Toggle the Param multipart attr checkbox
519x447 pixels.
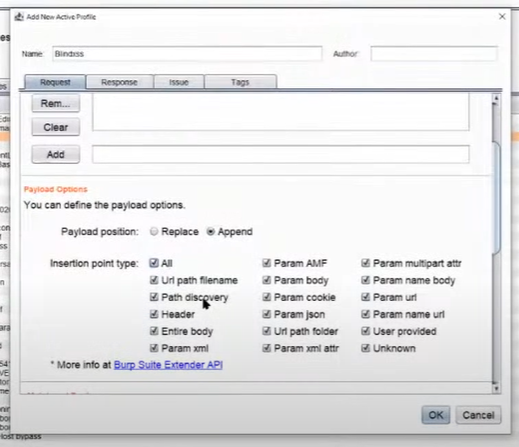click(x=366, y=263)
